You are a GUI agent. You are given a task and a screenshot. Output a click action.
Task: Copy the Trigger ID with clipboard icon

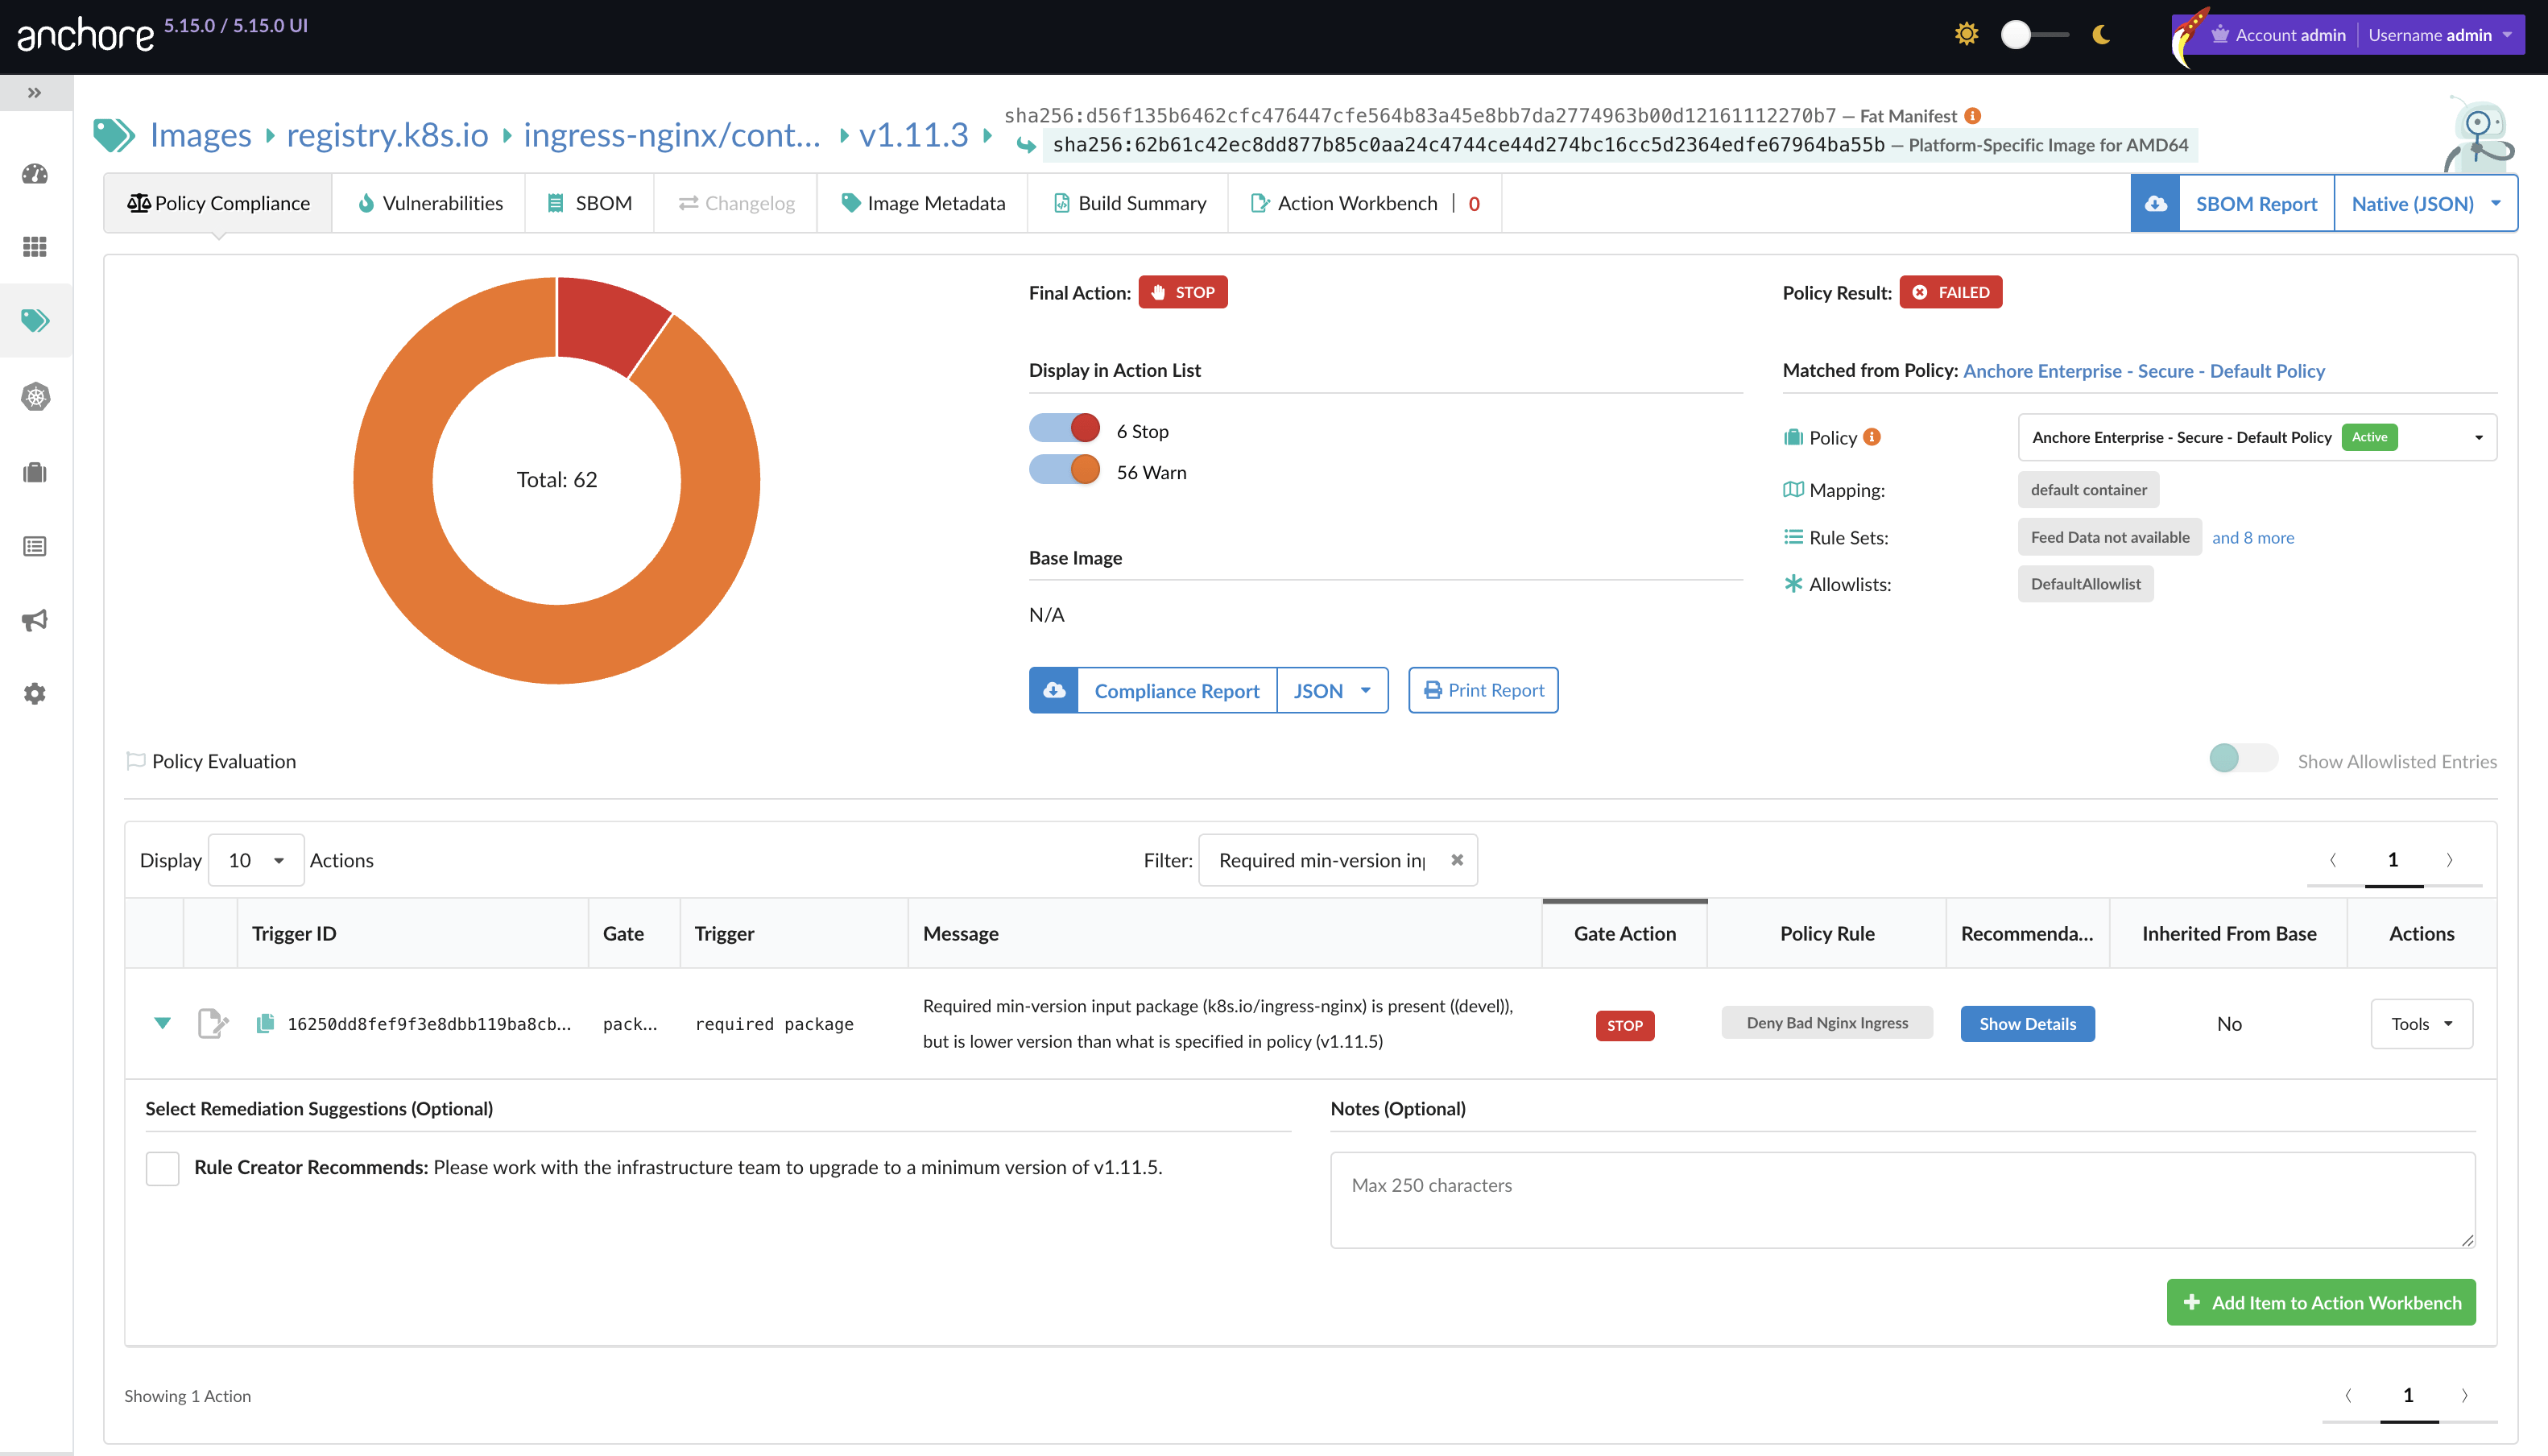tap(265, 1023)
